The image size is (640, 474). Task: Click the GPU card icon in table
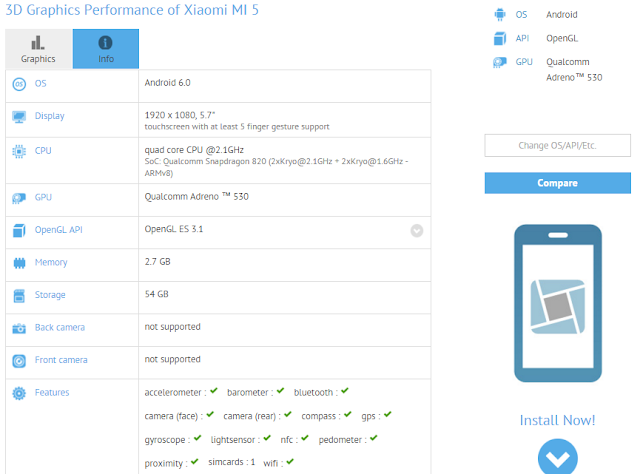pyautogui.click(x=19, y=198)
